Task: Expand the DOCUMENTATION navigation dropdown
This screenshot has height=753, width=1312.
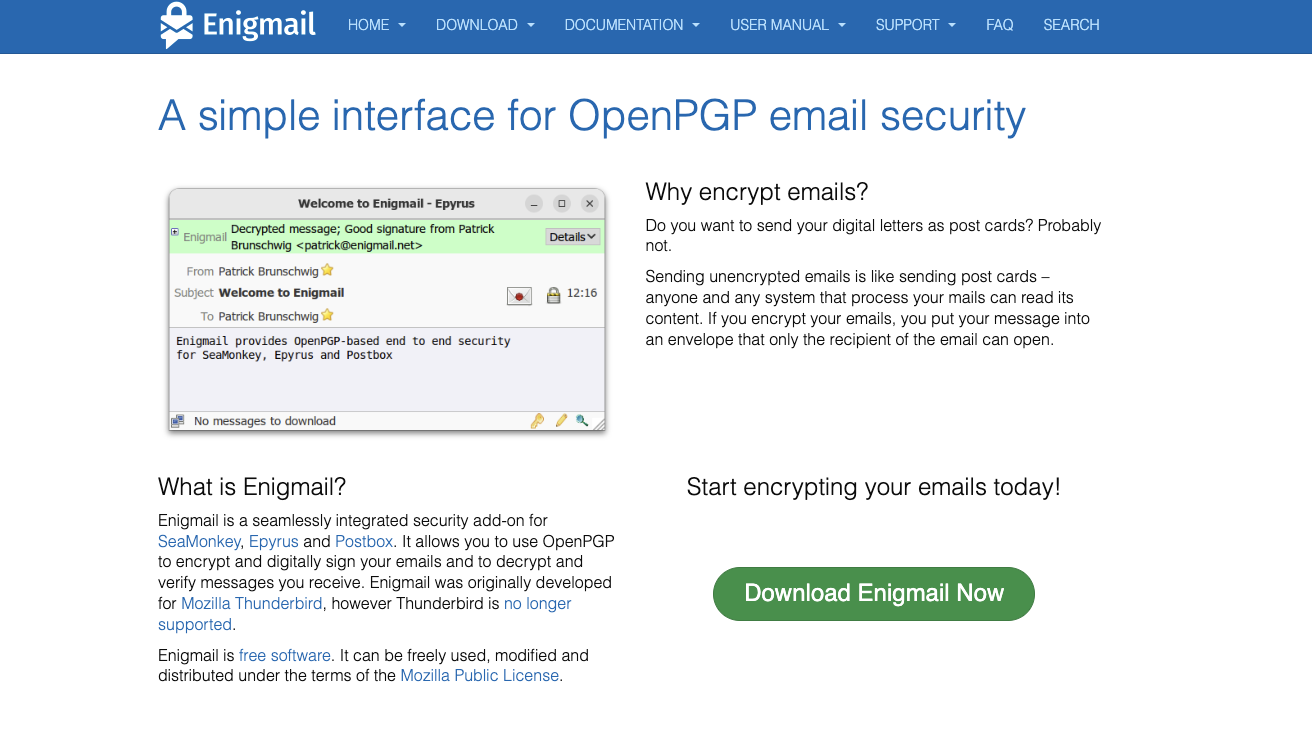Action: point(632,25)
